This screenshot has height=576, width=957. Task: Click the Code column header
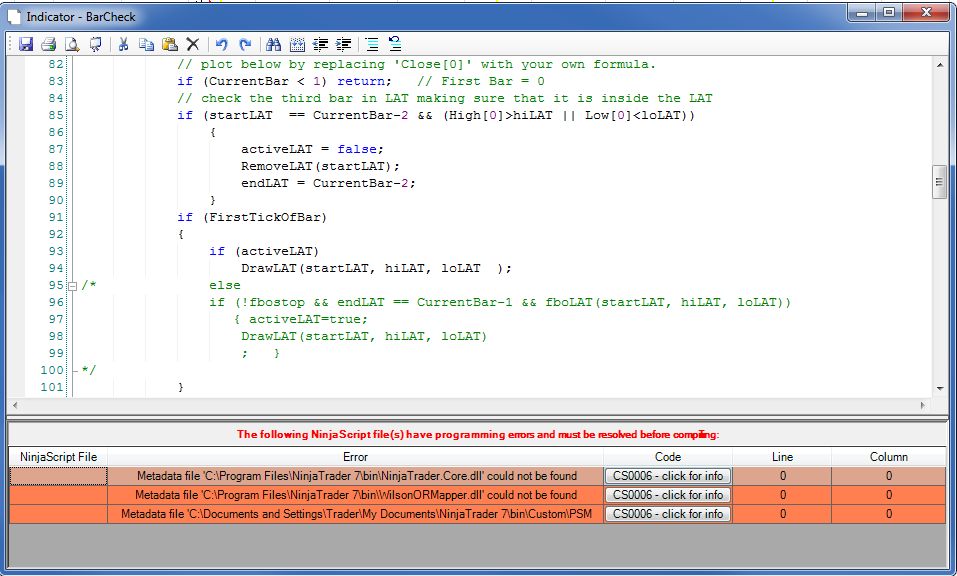pos(668,457)
